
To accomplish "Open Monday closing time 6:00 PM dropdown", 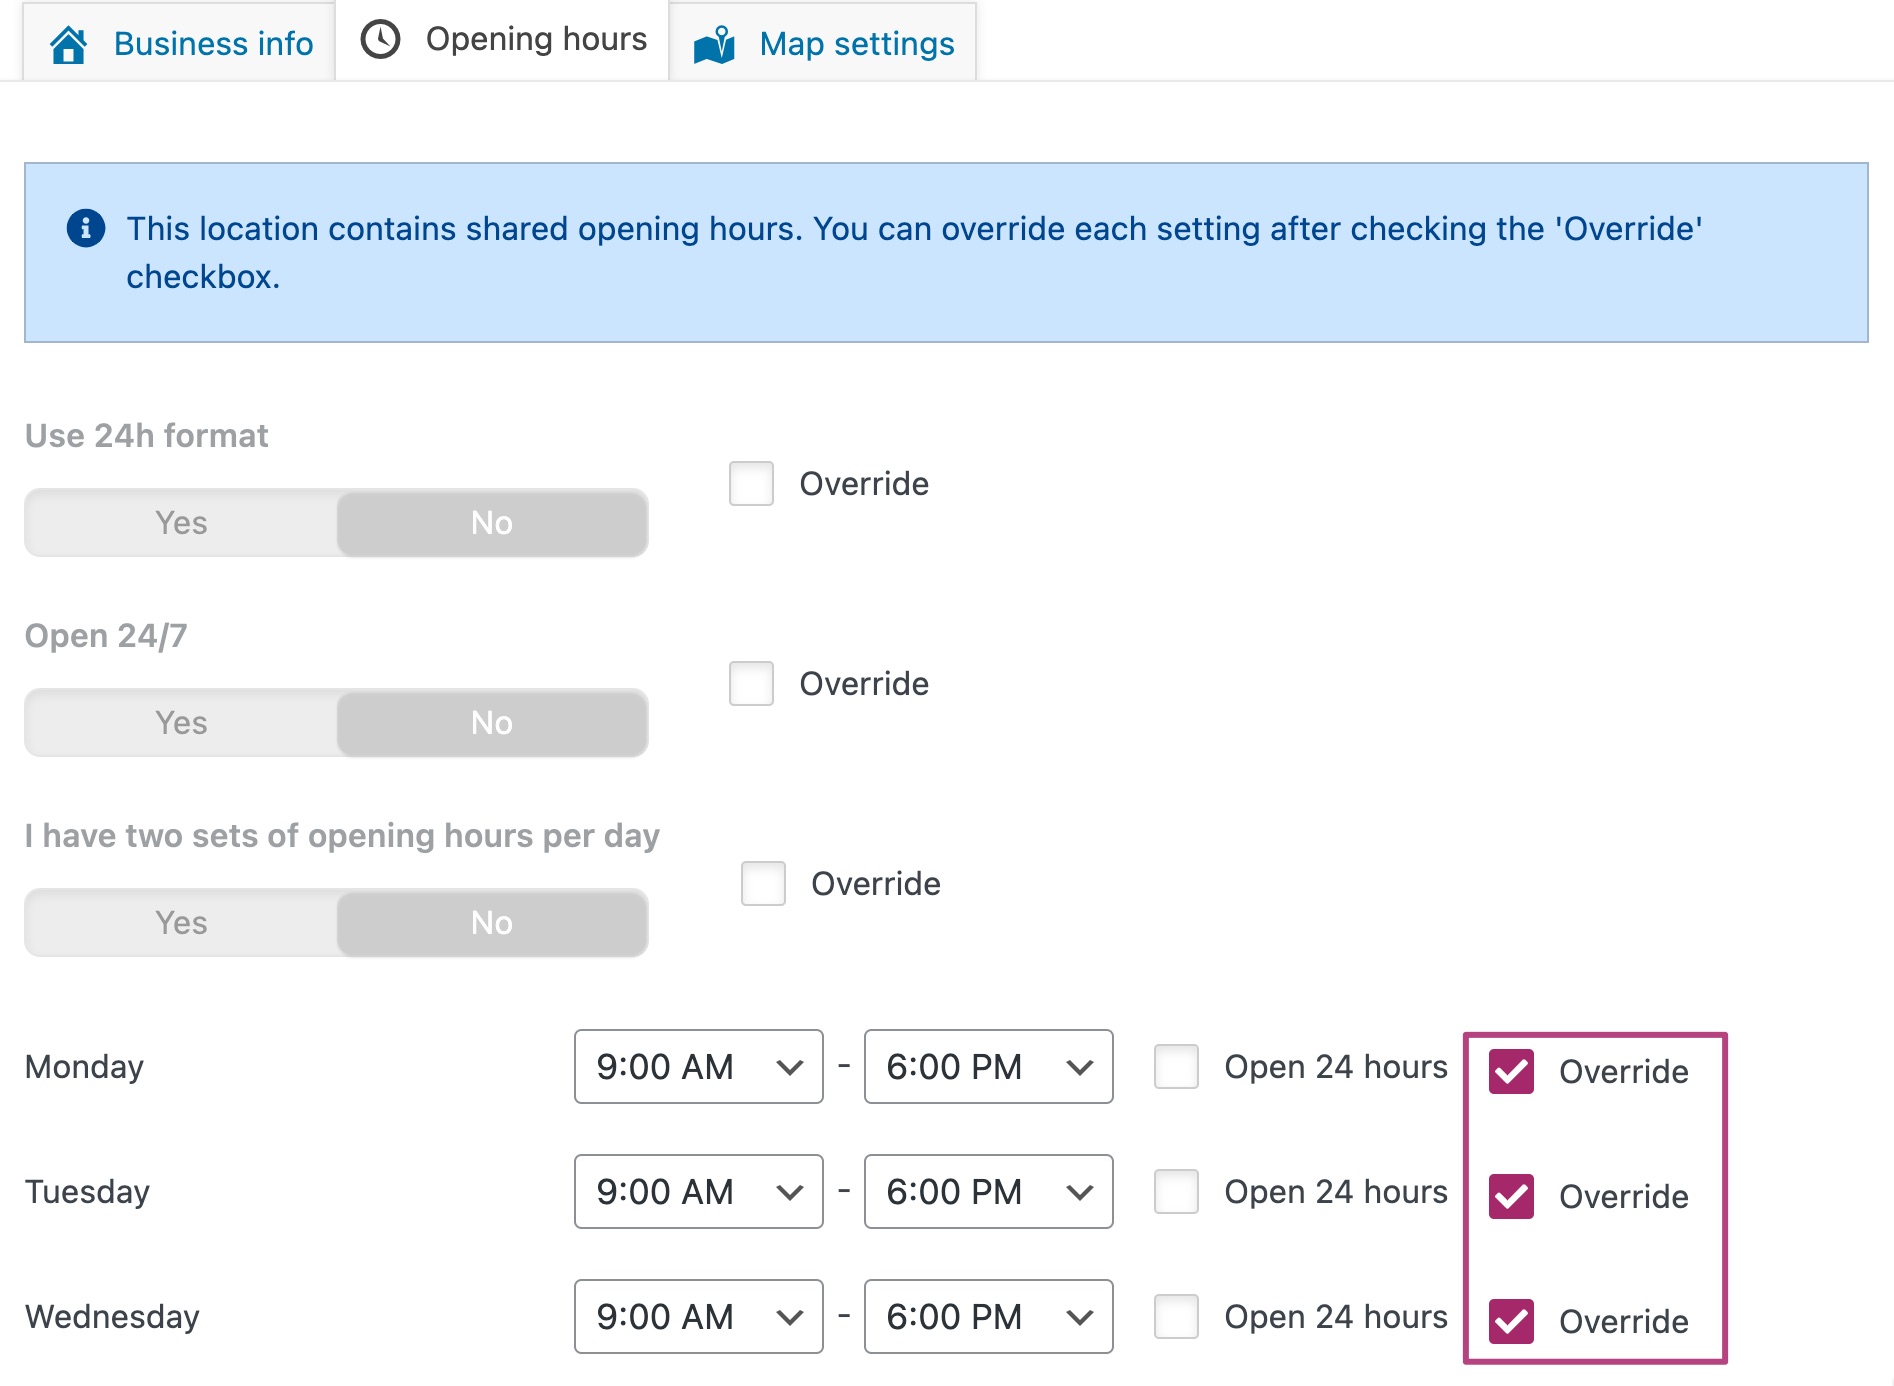I will click(988, 1067).
